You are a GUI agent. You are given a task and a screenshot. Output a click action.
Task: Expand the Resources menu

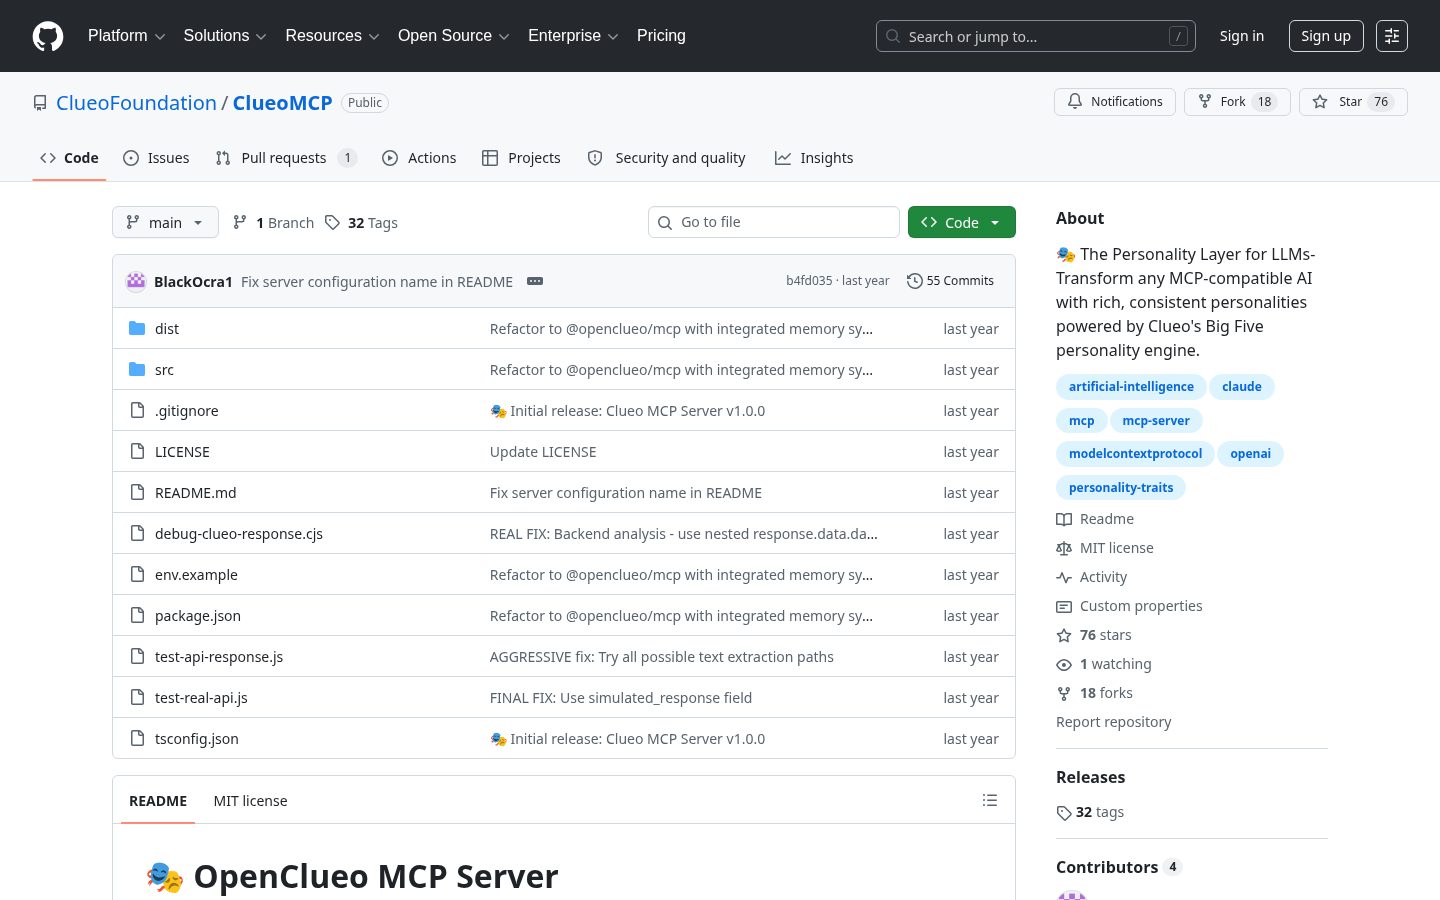coord(332,36)
